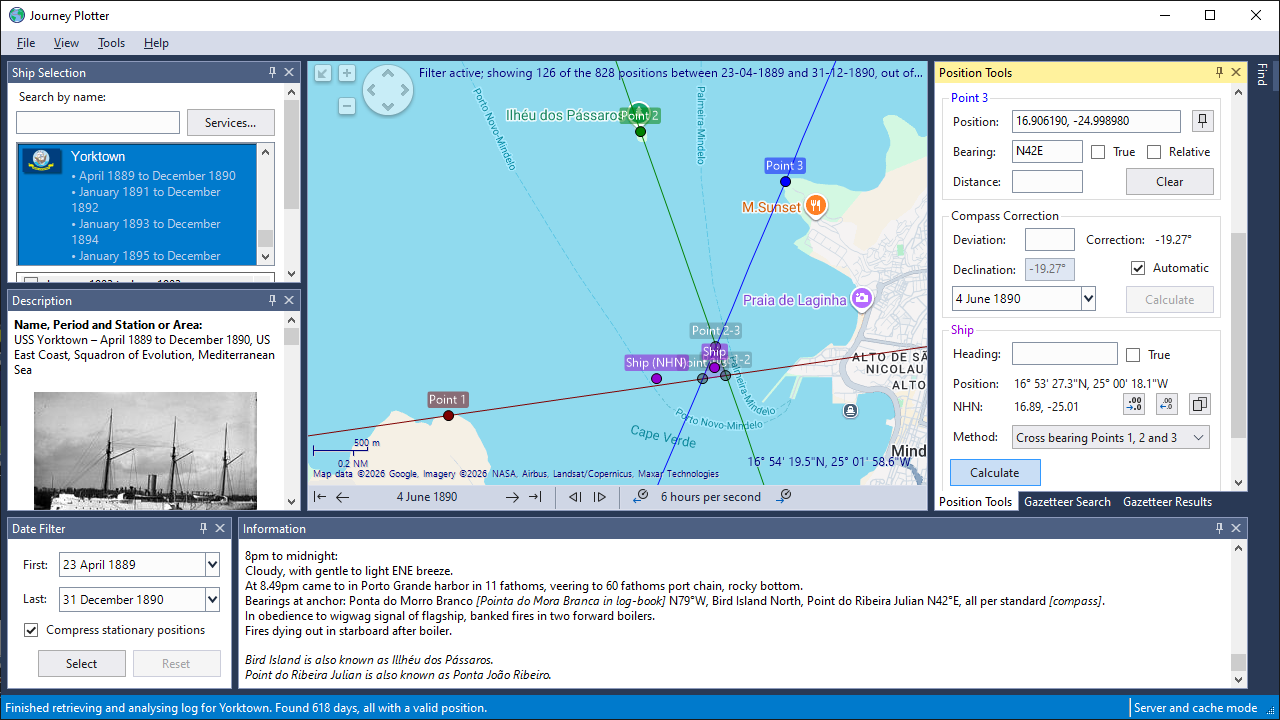Pin the Information panel
1280x720 pixels.
pyautogui.click(x=1220, y=528)
